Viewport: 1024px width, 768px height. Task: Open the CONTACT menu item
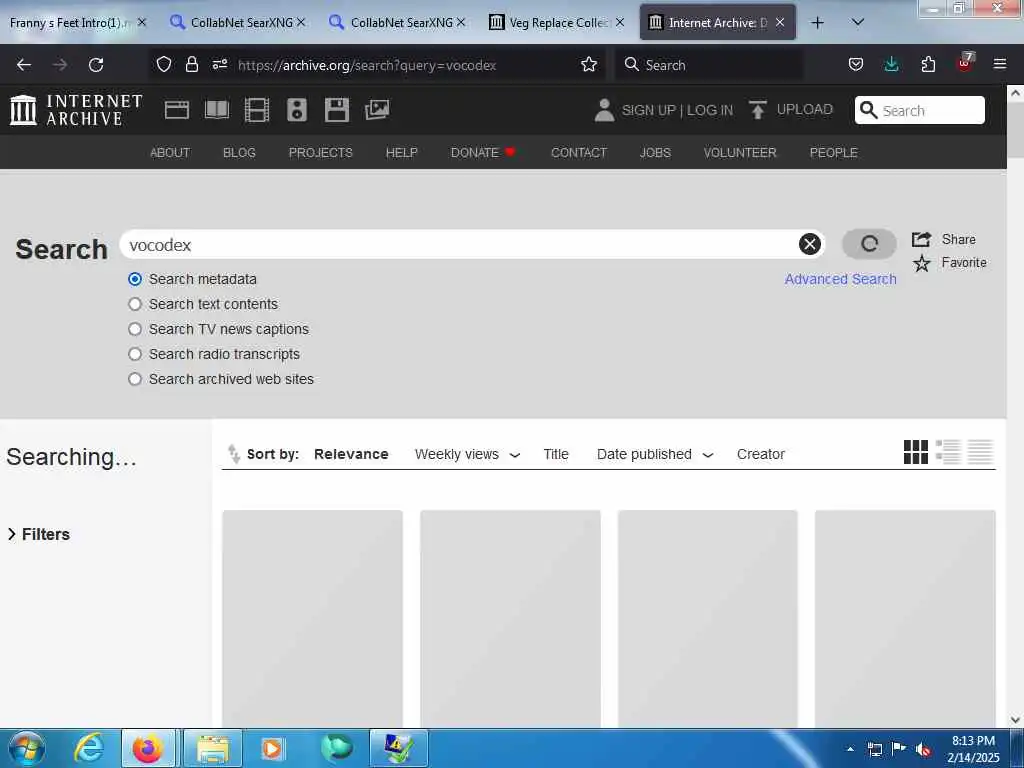pos(579,152)
